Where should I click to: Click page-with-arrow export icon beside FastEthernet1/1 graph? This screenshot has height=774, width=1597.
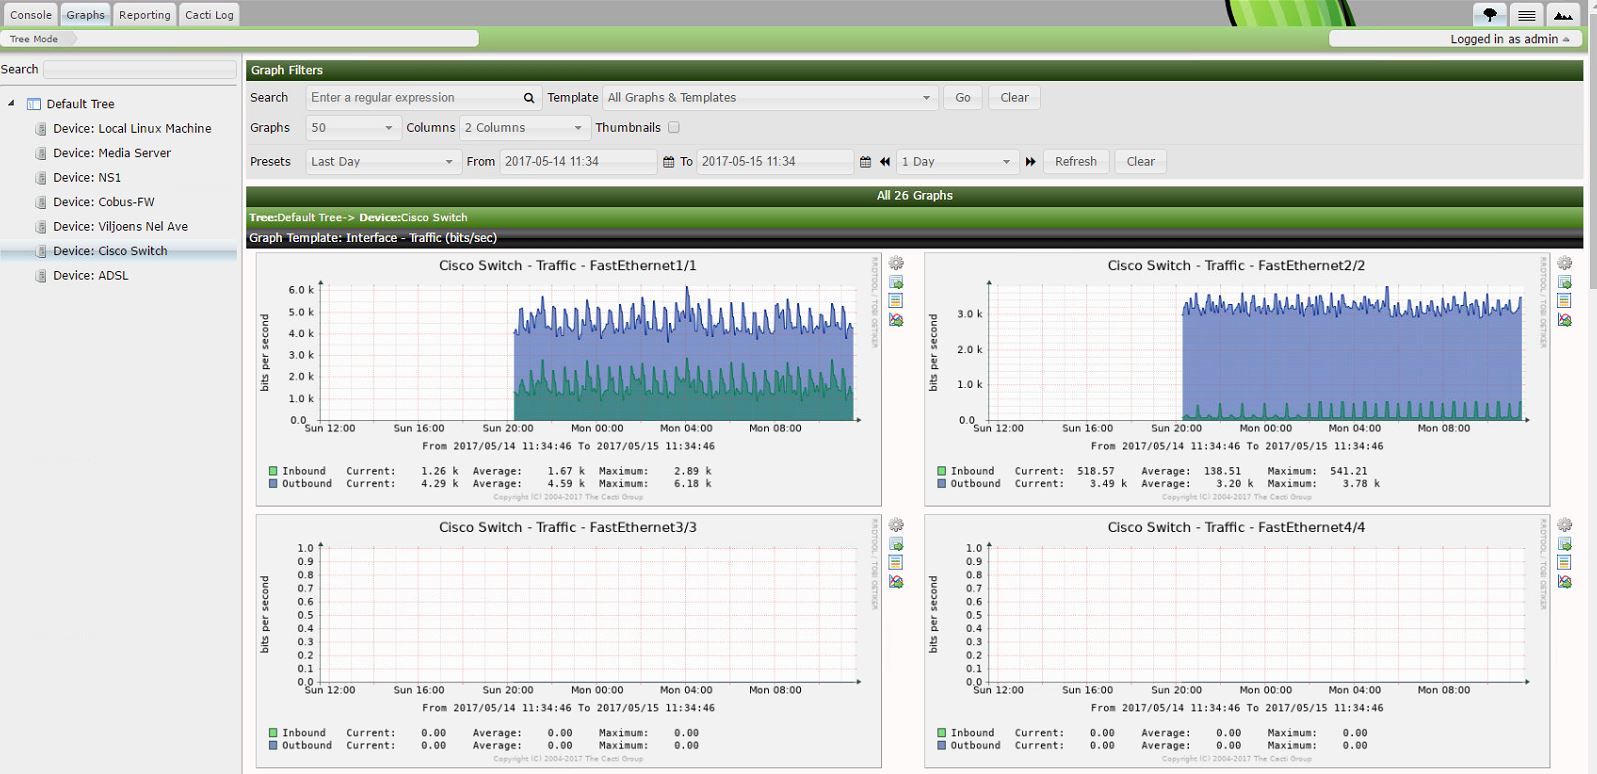(x=896, y=283)
